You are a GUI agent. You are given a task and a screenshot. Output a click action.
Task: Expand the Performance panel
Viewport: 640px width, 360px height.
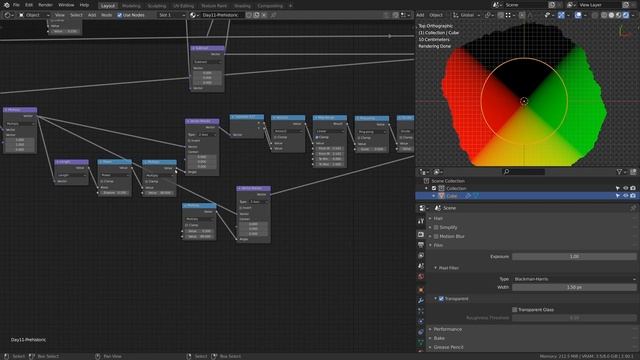click(447, 329)
